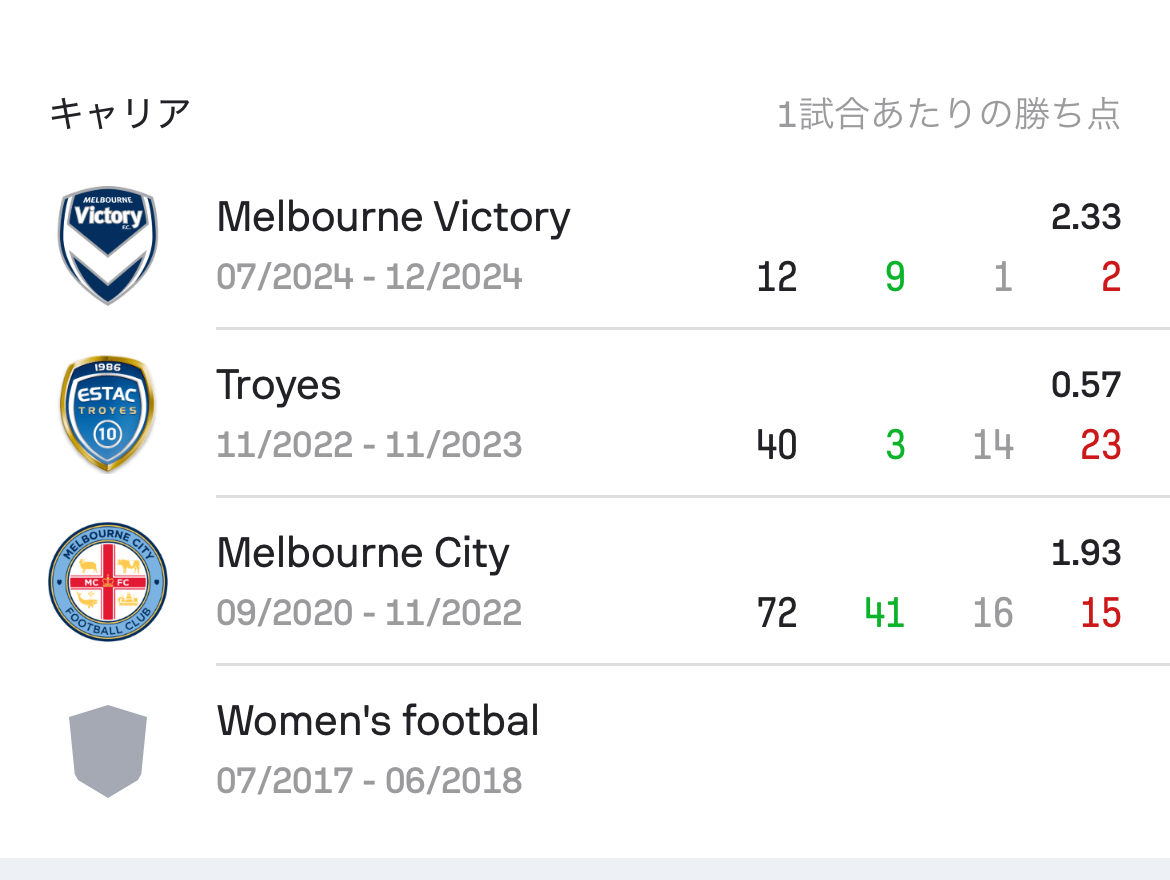This screenshot has width=1170, height=880.
Task: Click the キャリア section heading
Action: (x=120, y=114)
